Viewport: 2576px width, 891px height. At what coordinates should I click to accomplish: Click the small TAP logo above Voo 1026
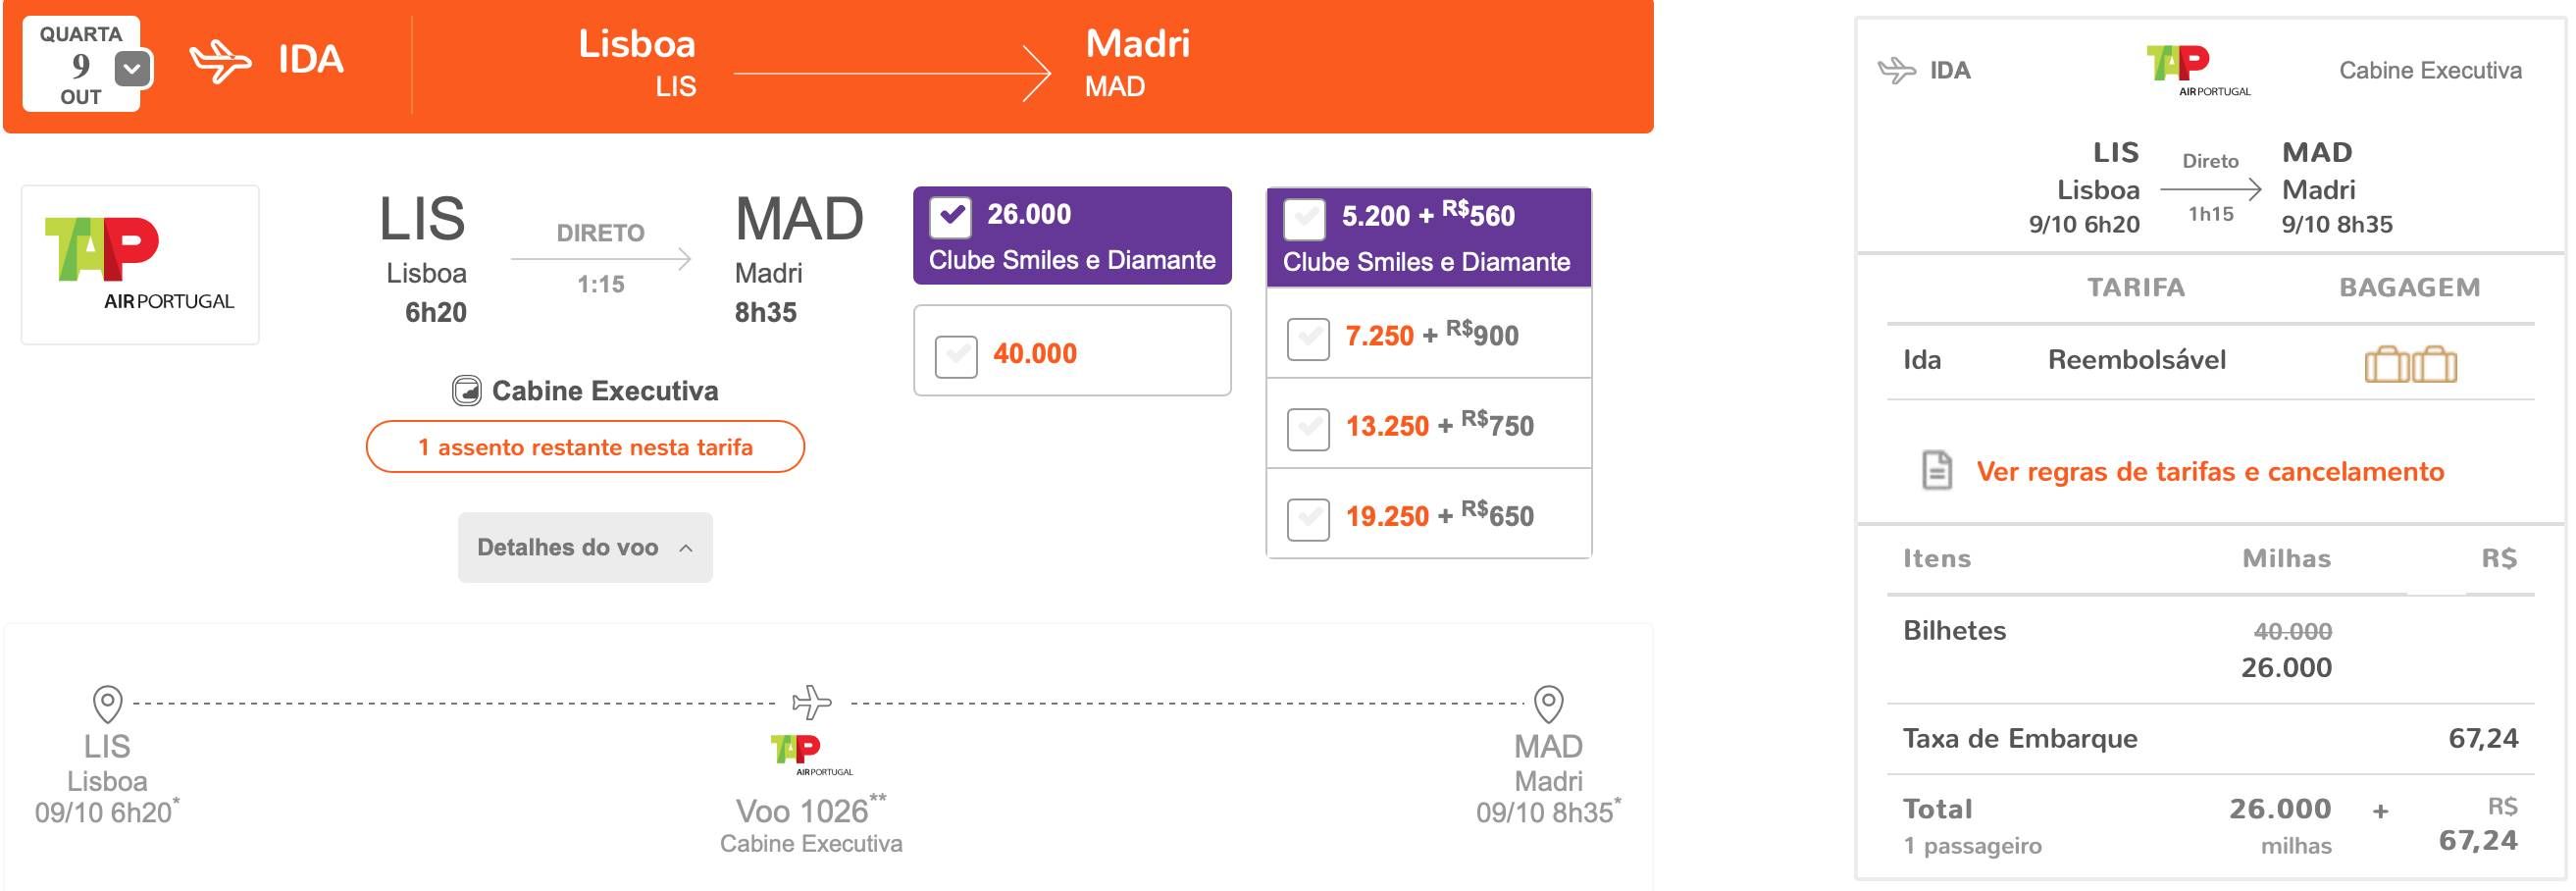(x=811, y=755)
